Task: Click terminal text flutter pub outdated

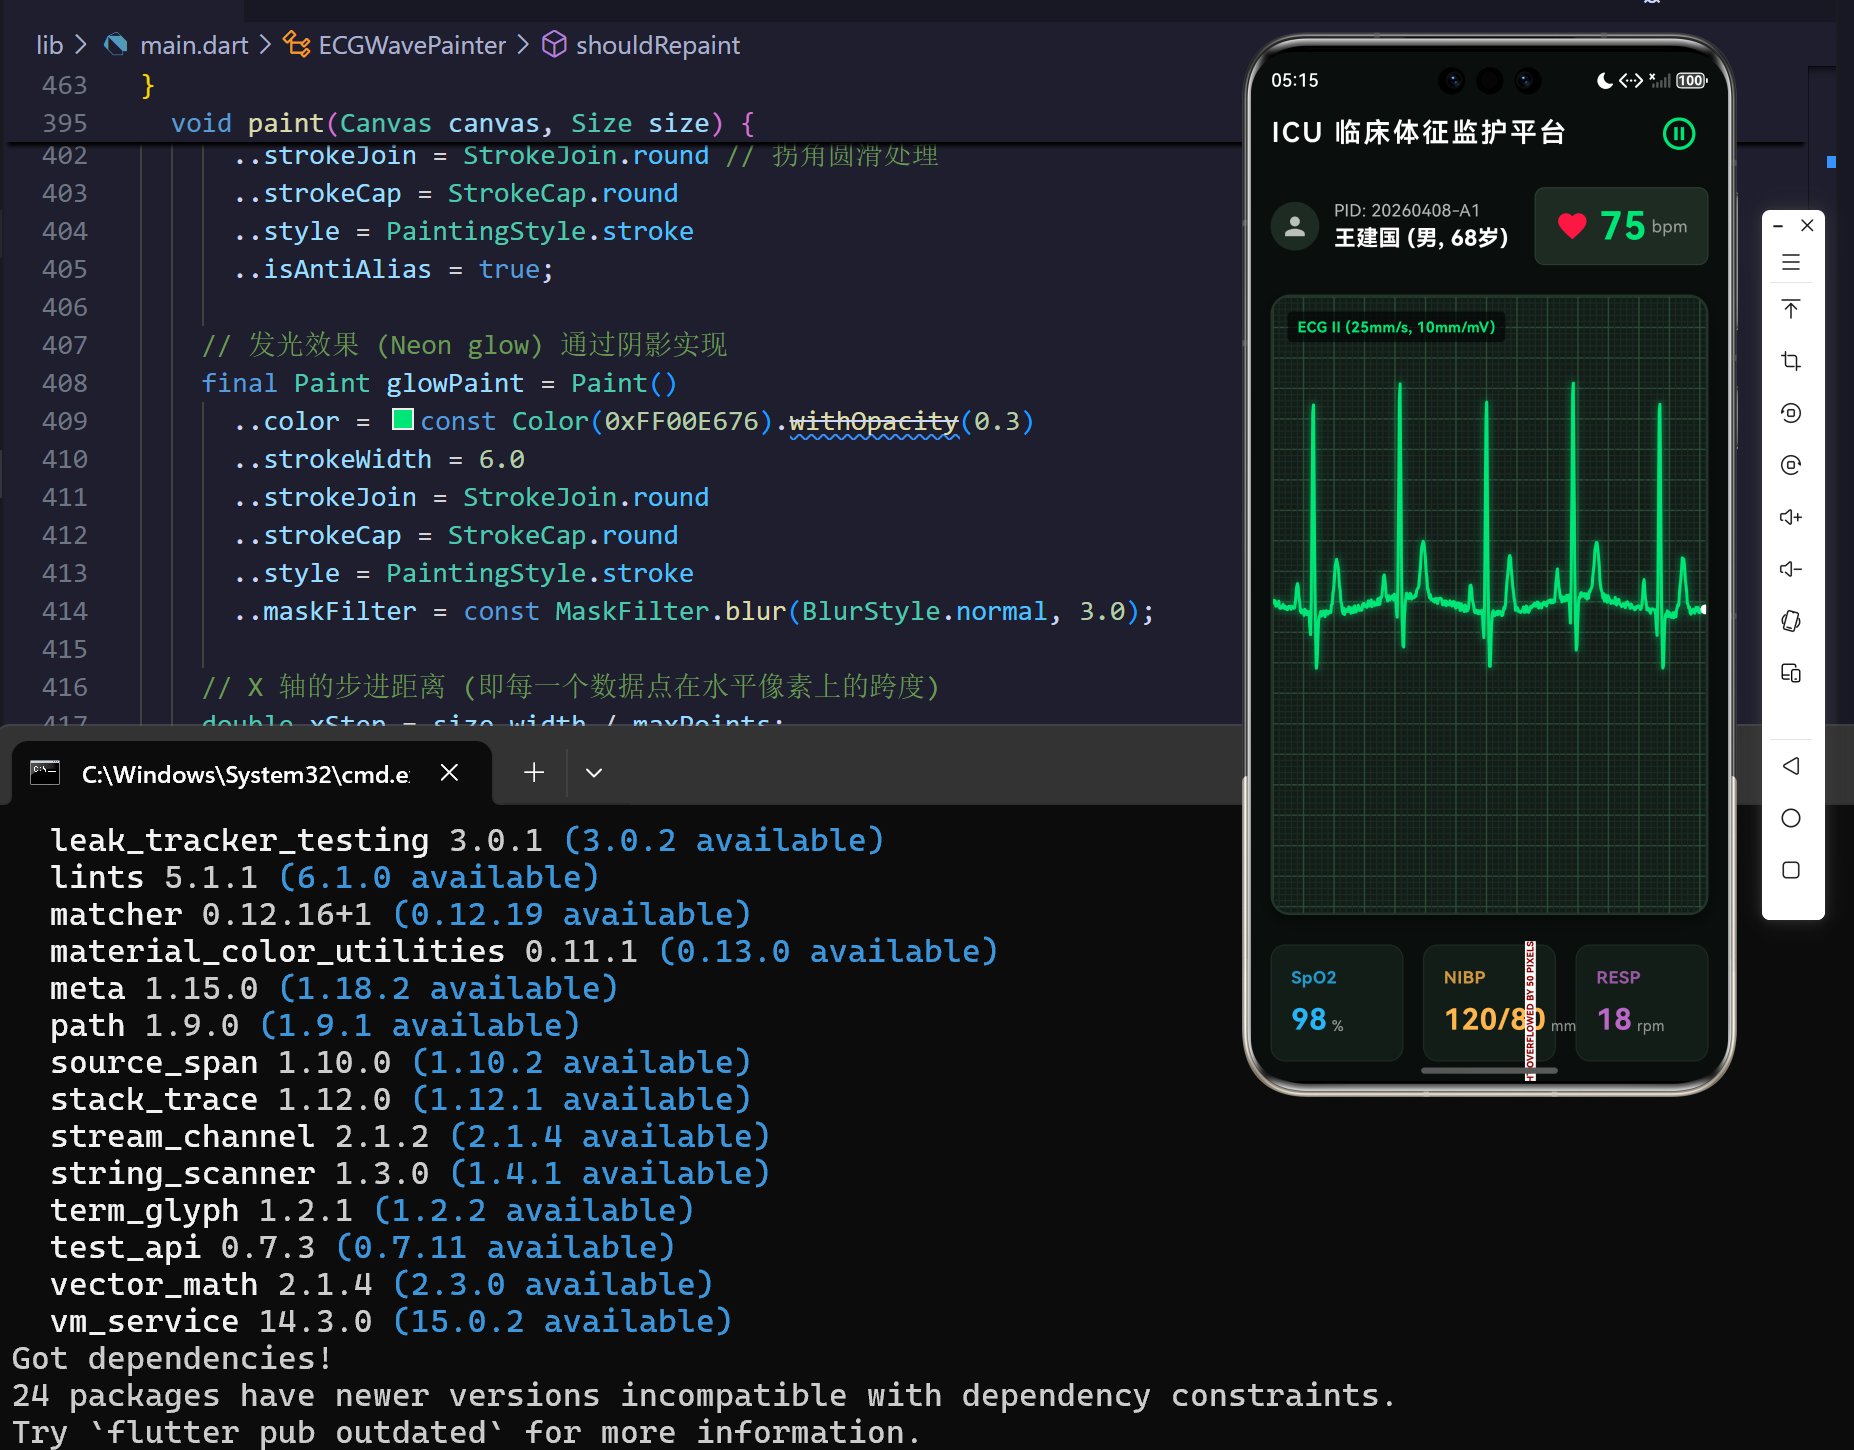Action: pos(297,1432)
